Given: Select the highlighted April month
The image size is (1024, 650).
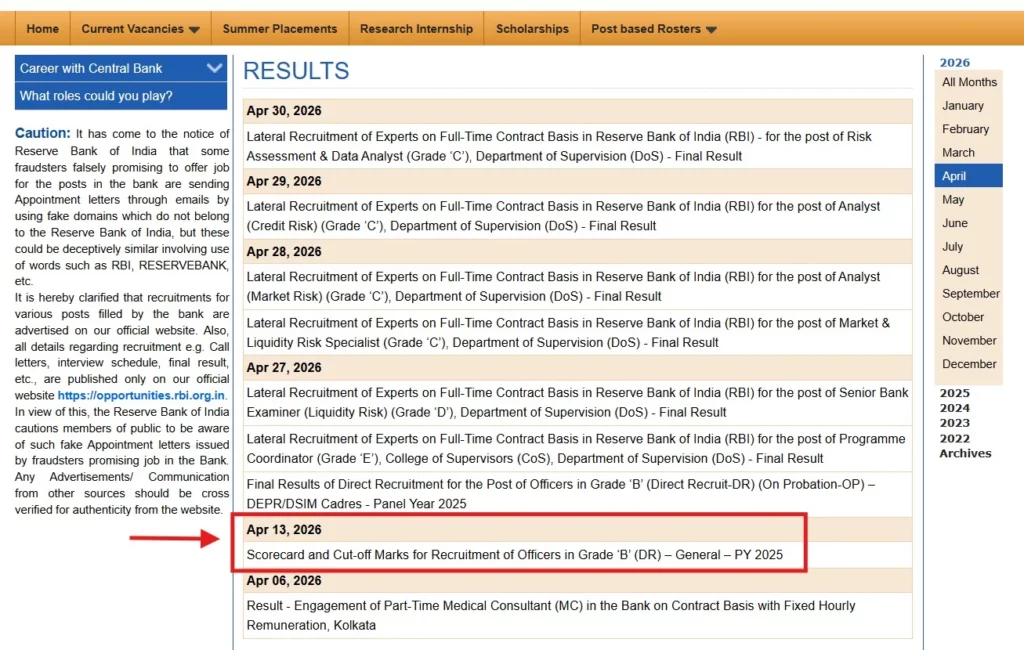Looking at the screenshot, I should tap(968, 176).
